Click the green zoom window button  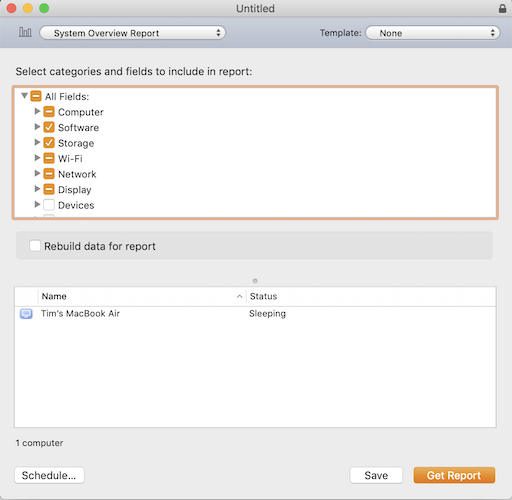coord(44,8)
